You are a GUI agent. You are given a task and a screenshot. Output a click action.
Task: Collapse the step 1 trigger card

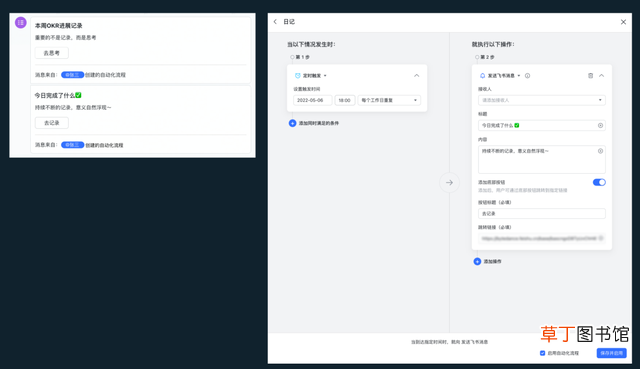point(416,76)
